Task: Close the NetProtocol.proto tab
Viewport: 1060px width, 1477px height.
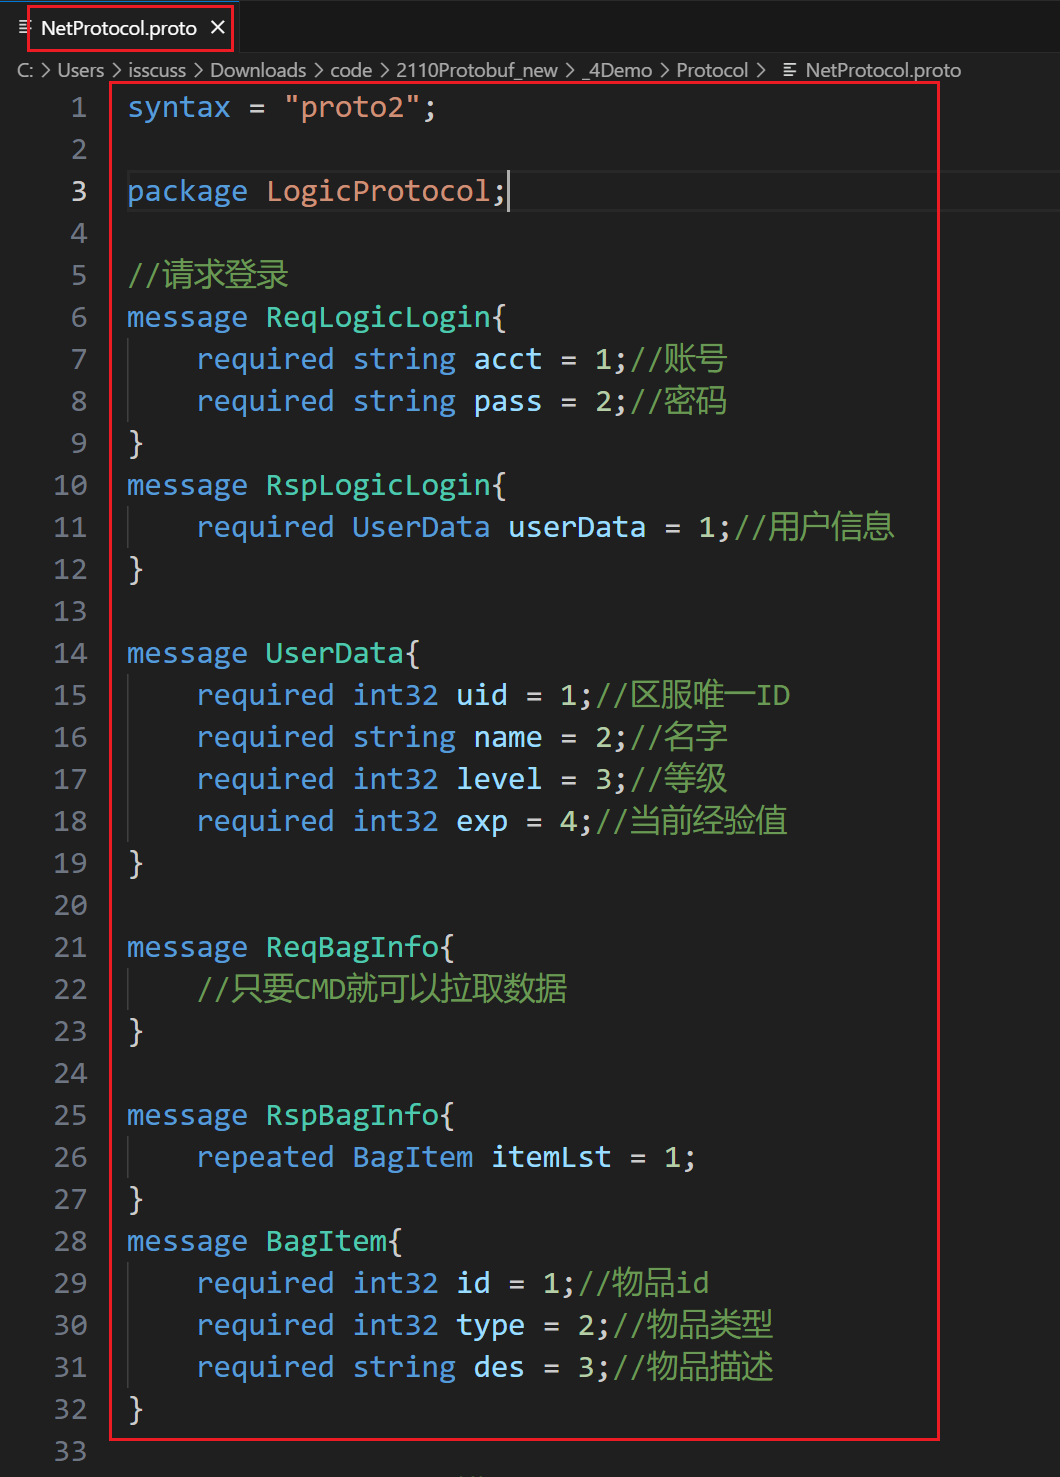Action: (218, 28)
